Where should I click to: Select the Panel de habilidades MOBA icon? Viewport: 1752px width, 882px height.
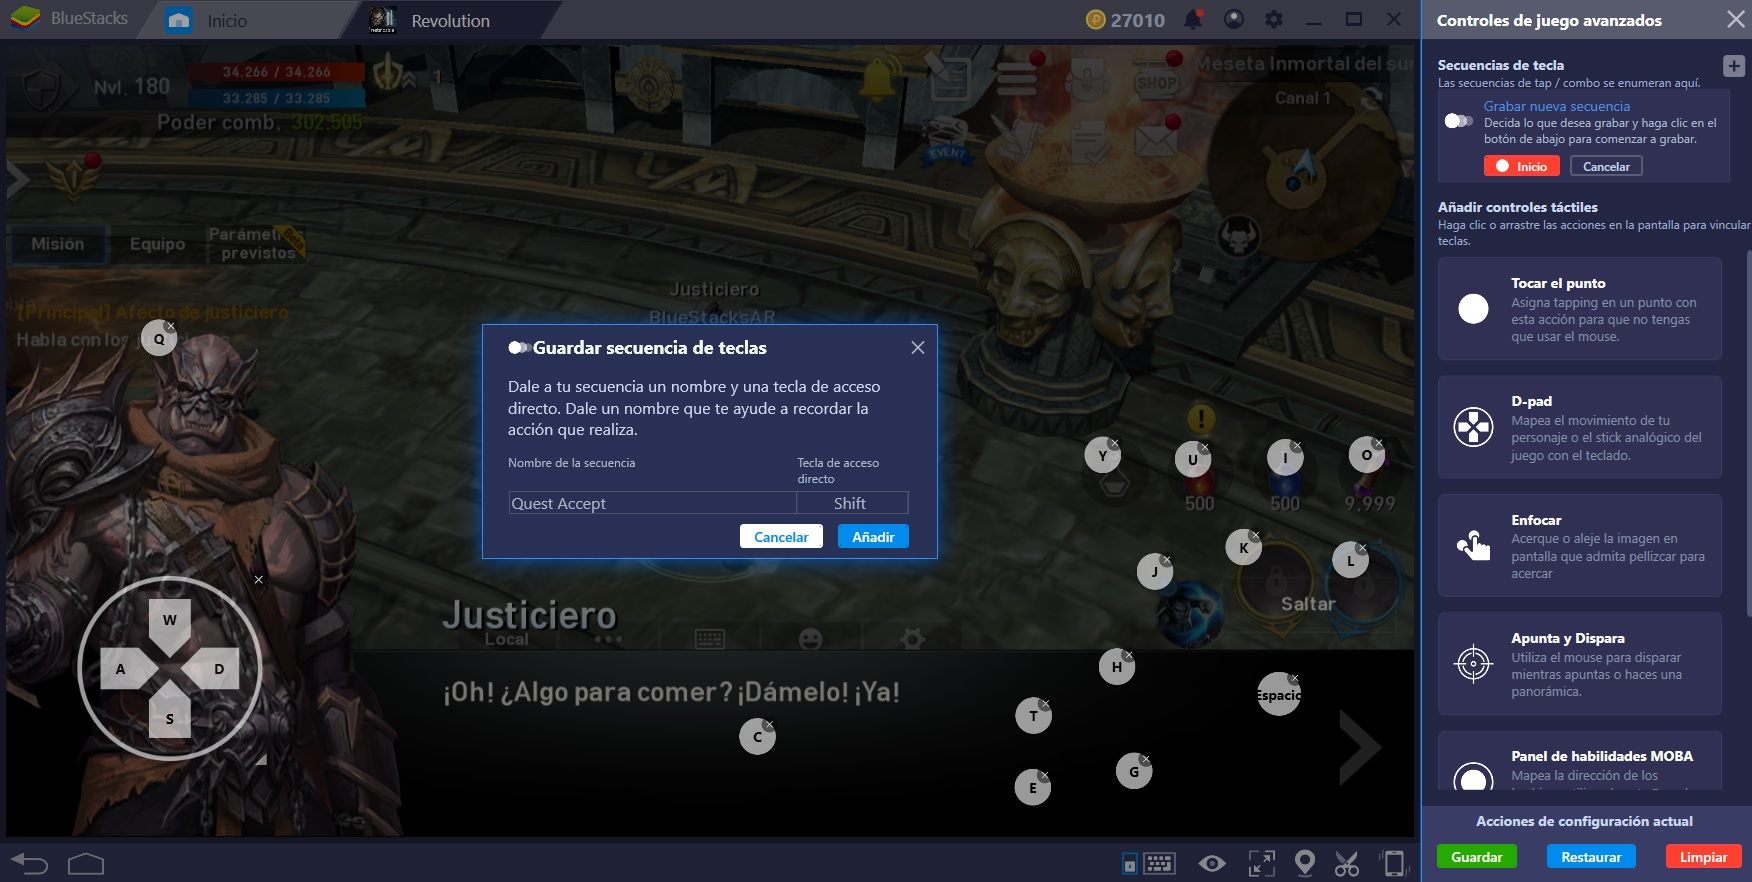point(1473,777)
